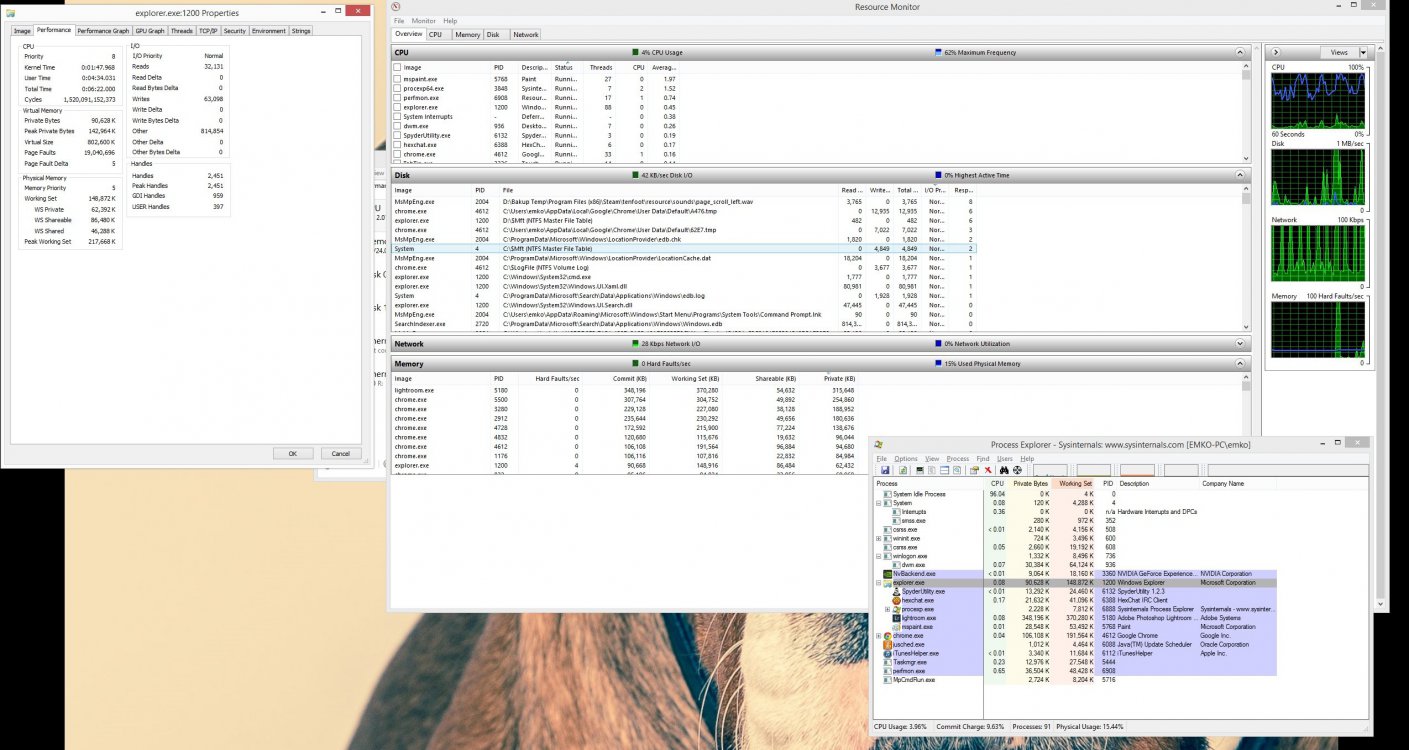
Task: Tick the System Interrupts checkbox
Action: click(x=398, y=117)
